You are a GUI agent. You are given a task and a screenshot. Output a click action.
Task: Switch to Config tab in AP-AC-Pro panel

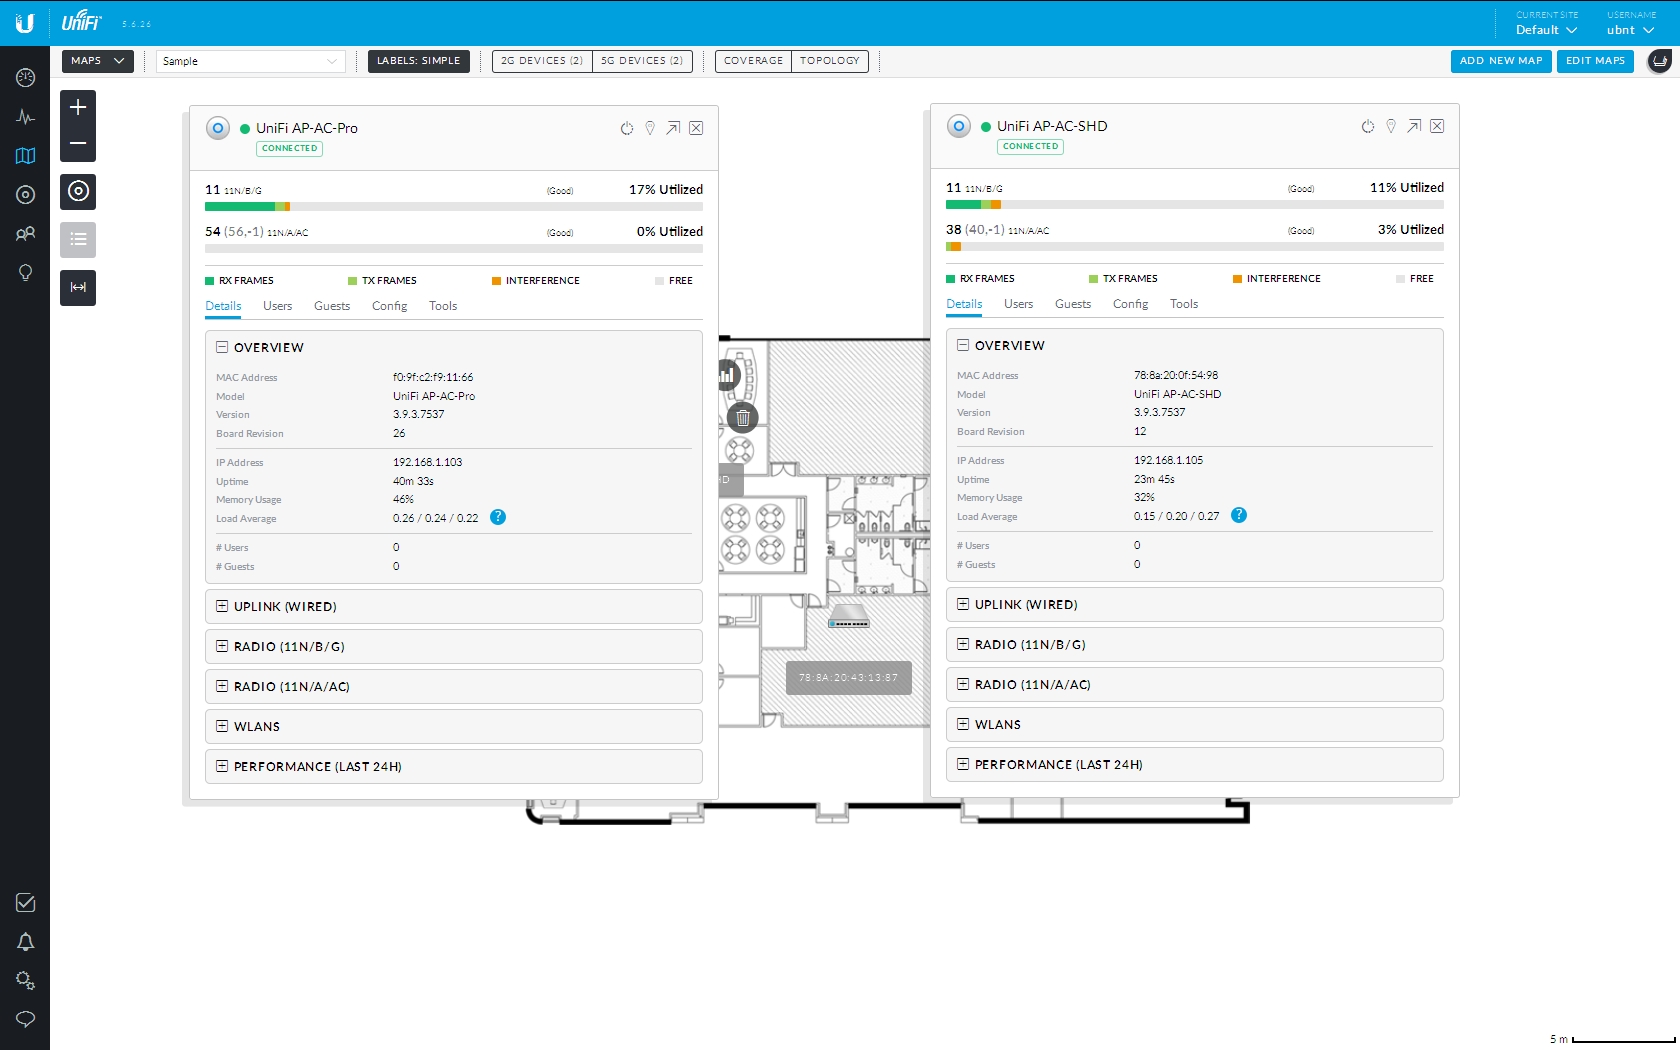389,306
